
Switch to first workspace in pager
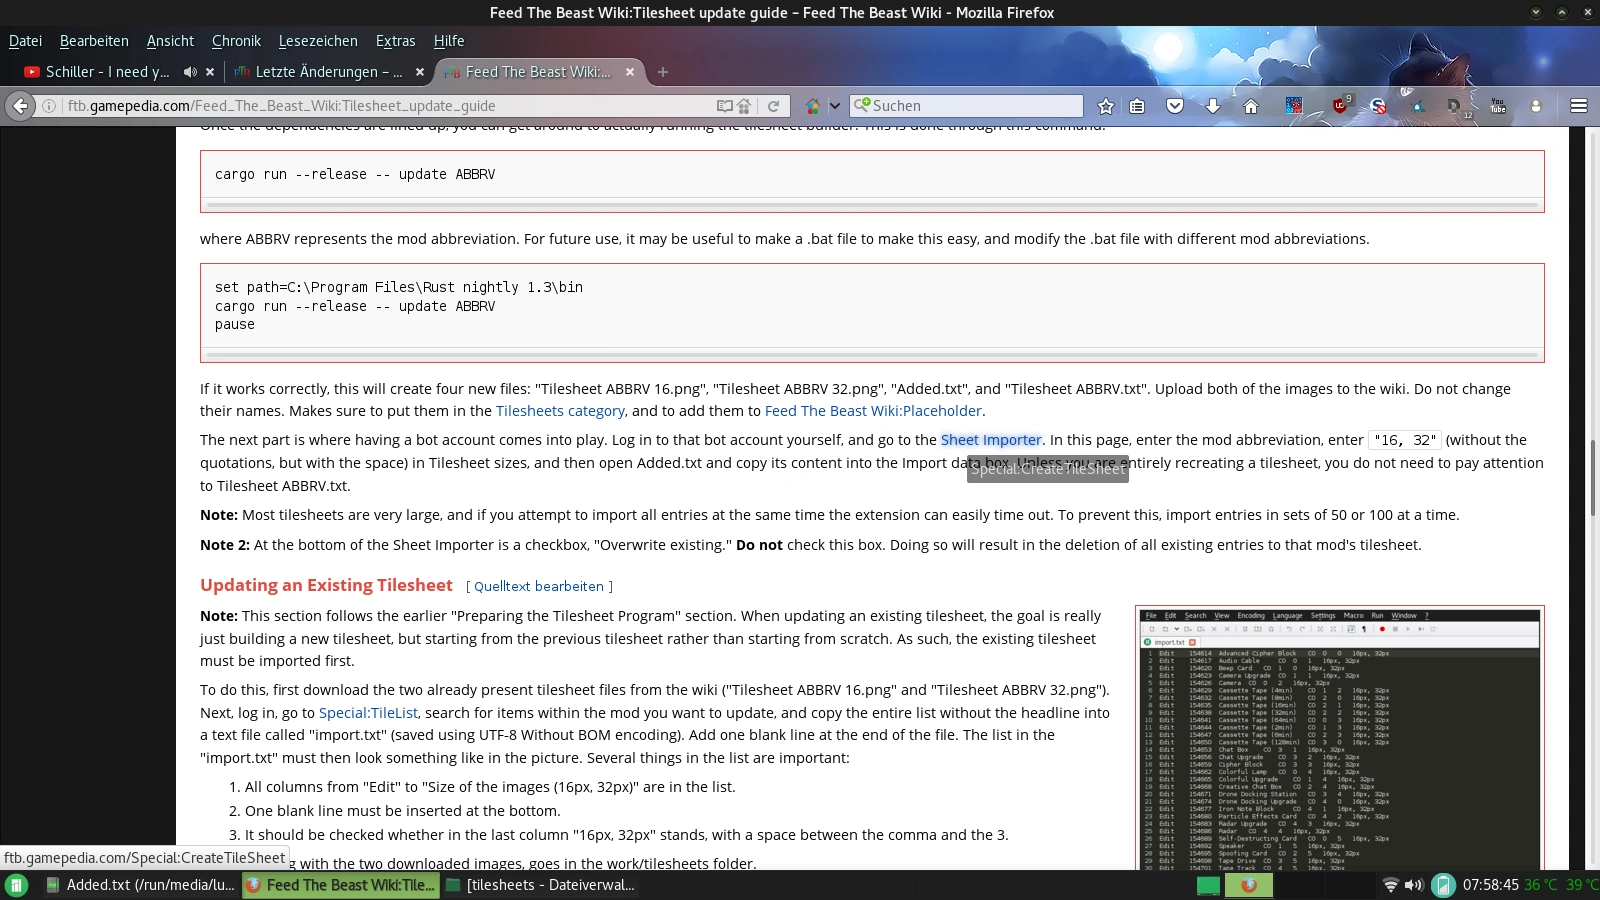coord(1208,885)
